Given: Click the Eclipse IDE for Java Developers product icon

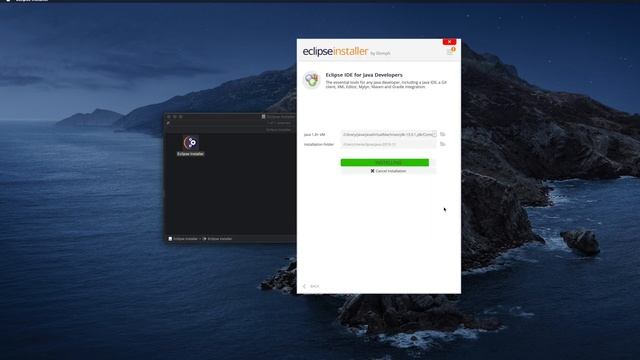Looking at the screenshot, I should coord(311,80).
